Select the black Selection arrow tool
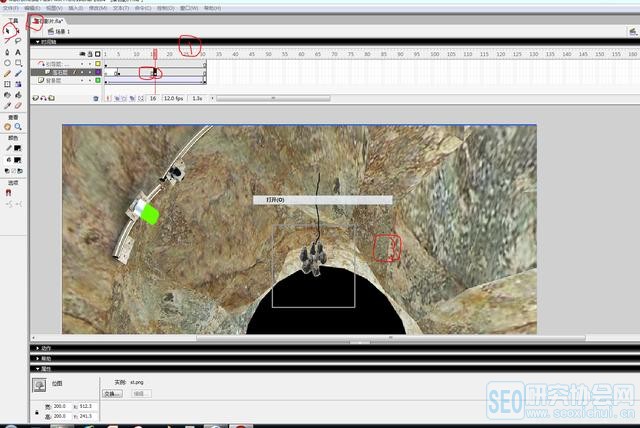Screen dimensions: 640x428 point(8,31)
